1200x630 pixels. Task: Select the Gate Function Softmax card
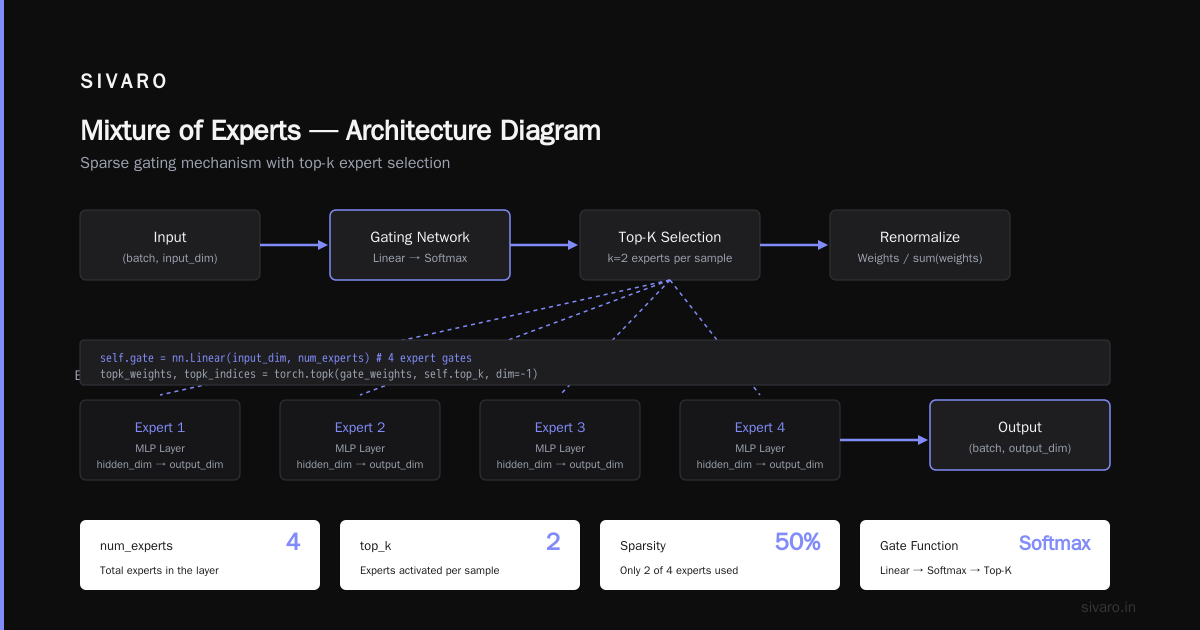point(985,555)
